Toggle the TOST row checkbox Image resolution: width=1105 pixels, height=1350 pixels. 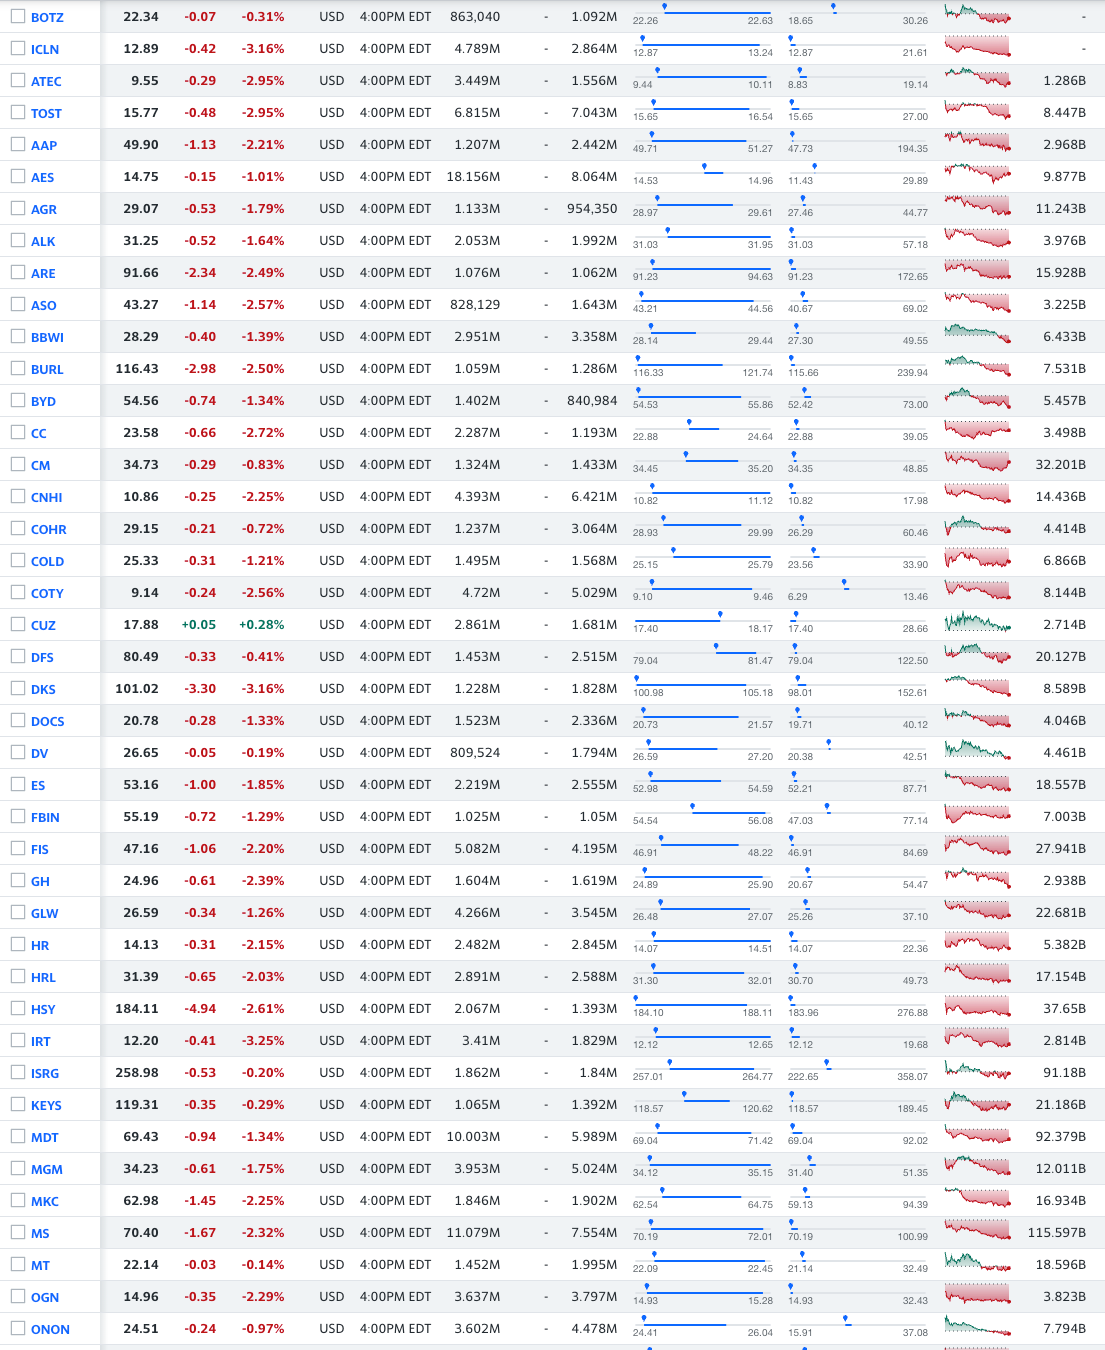click(18, 113)
